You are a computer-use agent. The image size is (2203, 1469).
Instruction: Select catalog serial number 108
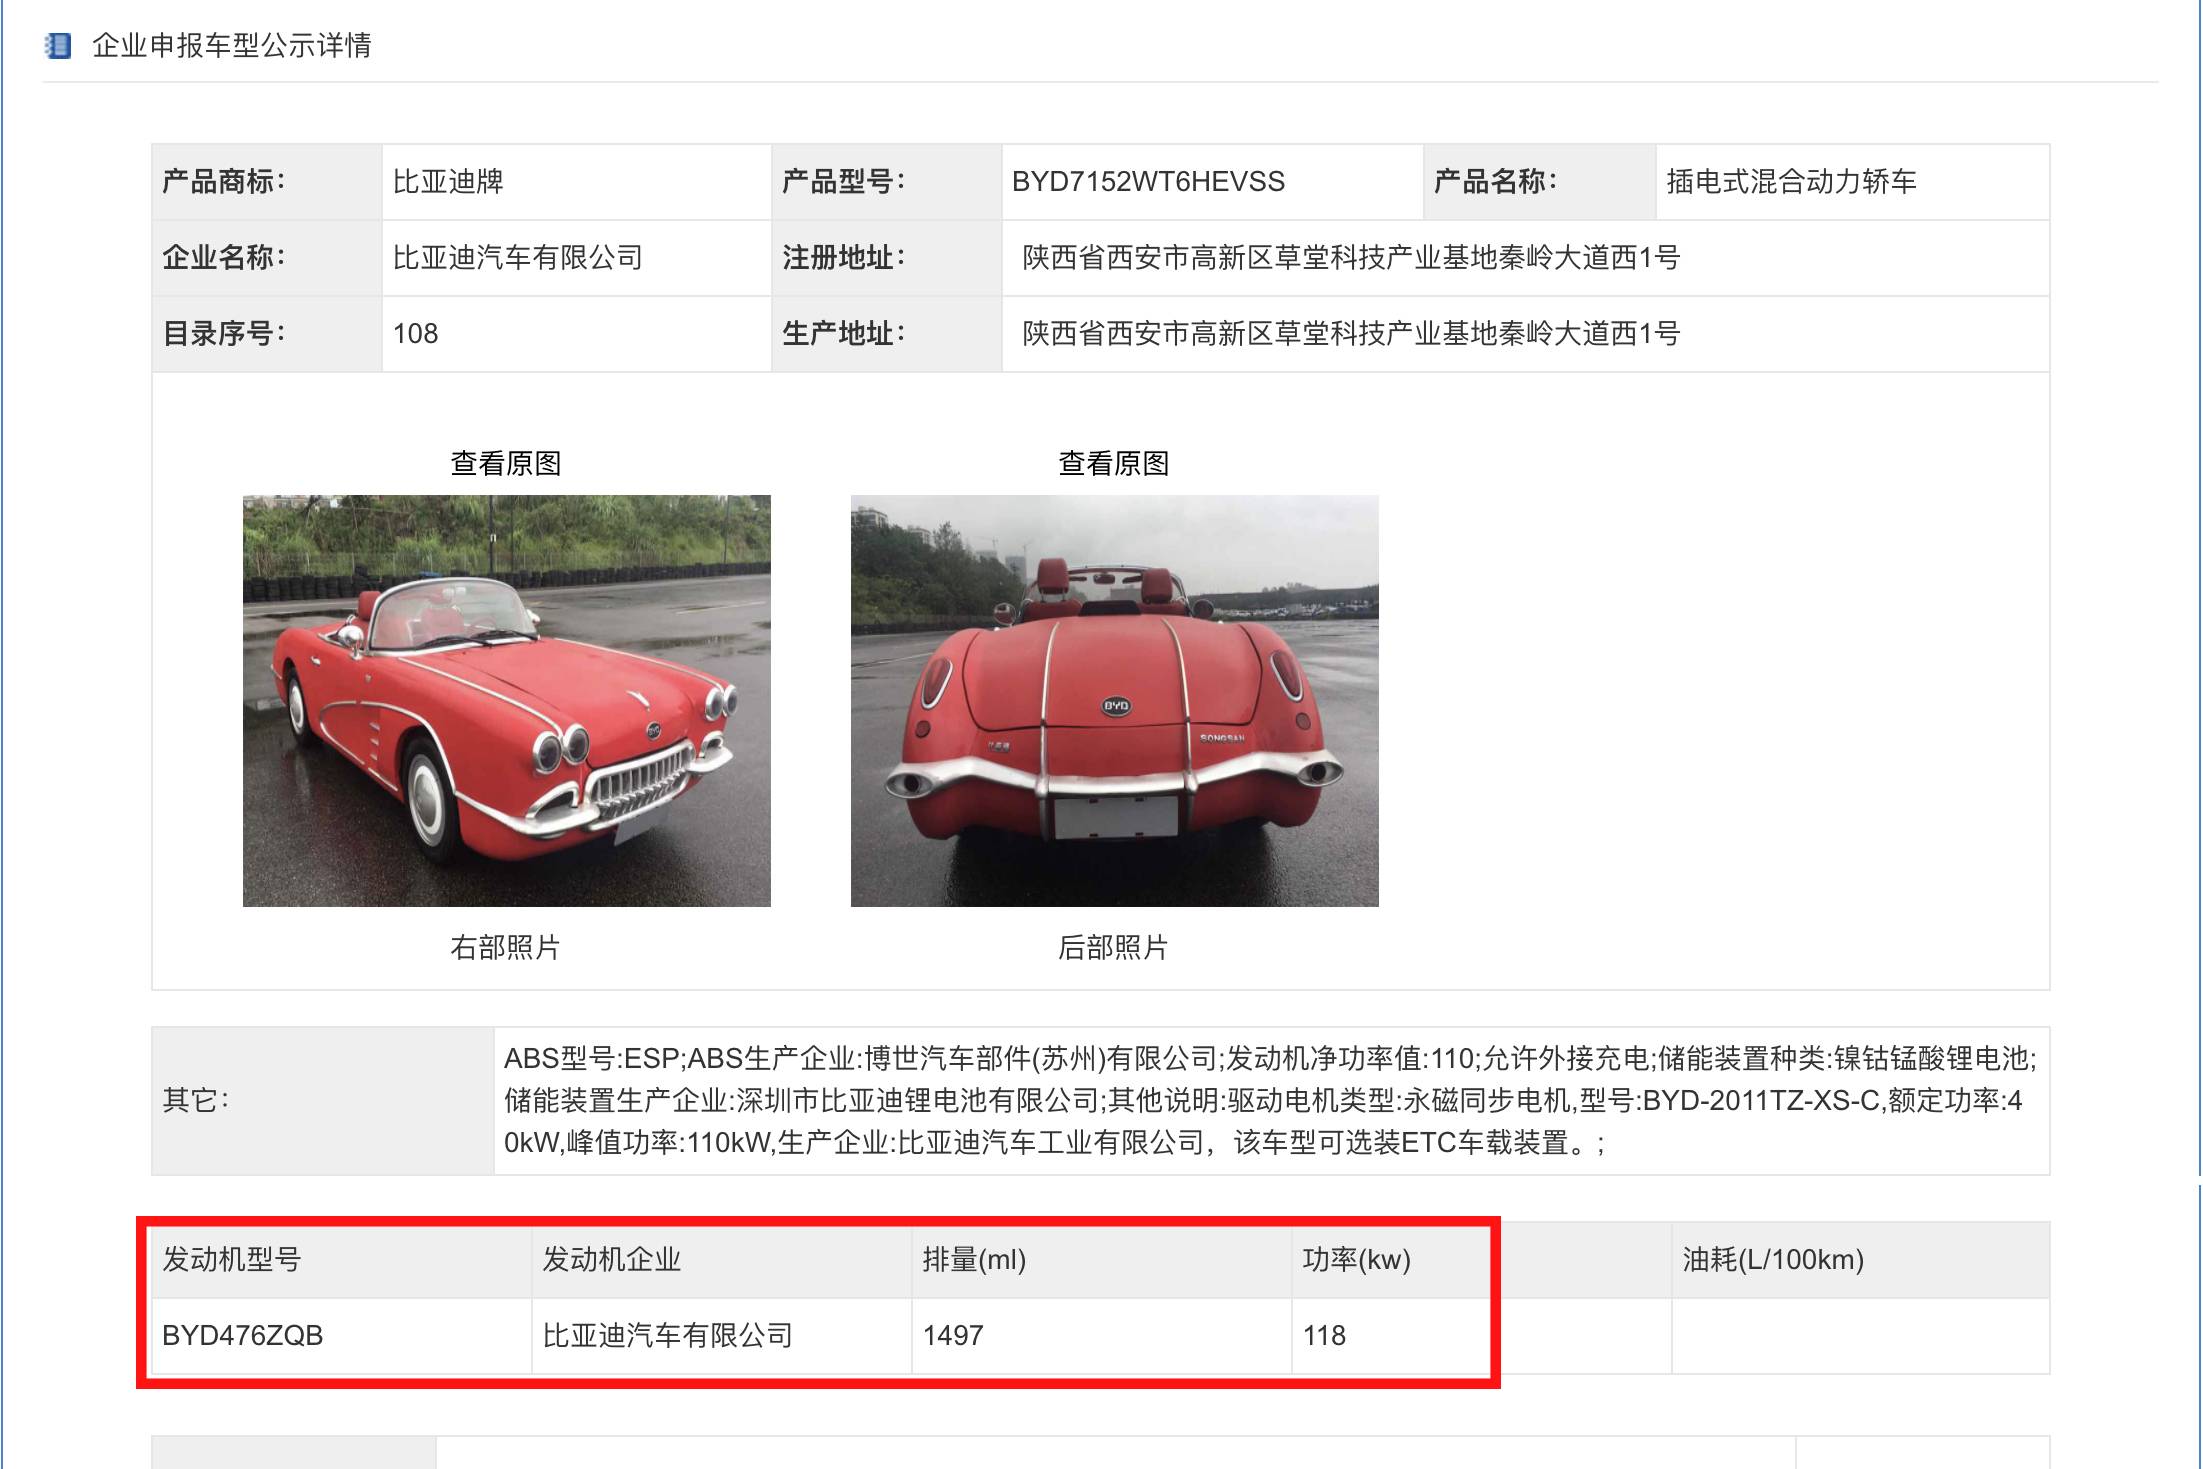(x=416, y=334)
